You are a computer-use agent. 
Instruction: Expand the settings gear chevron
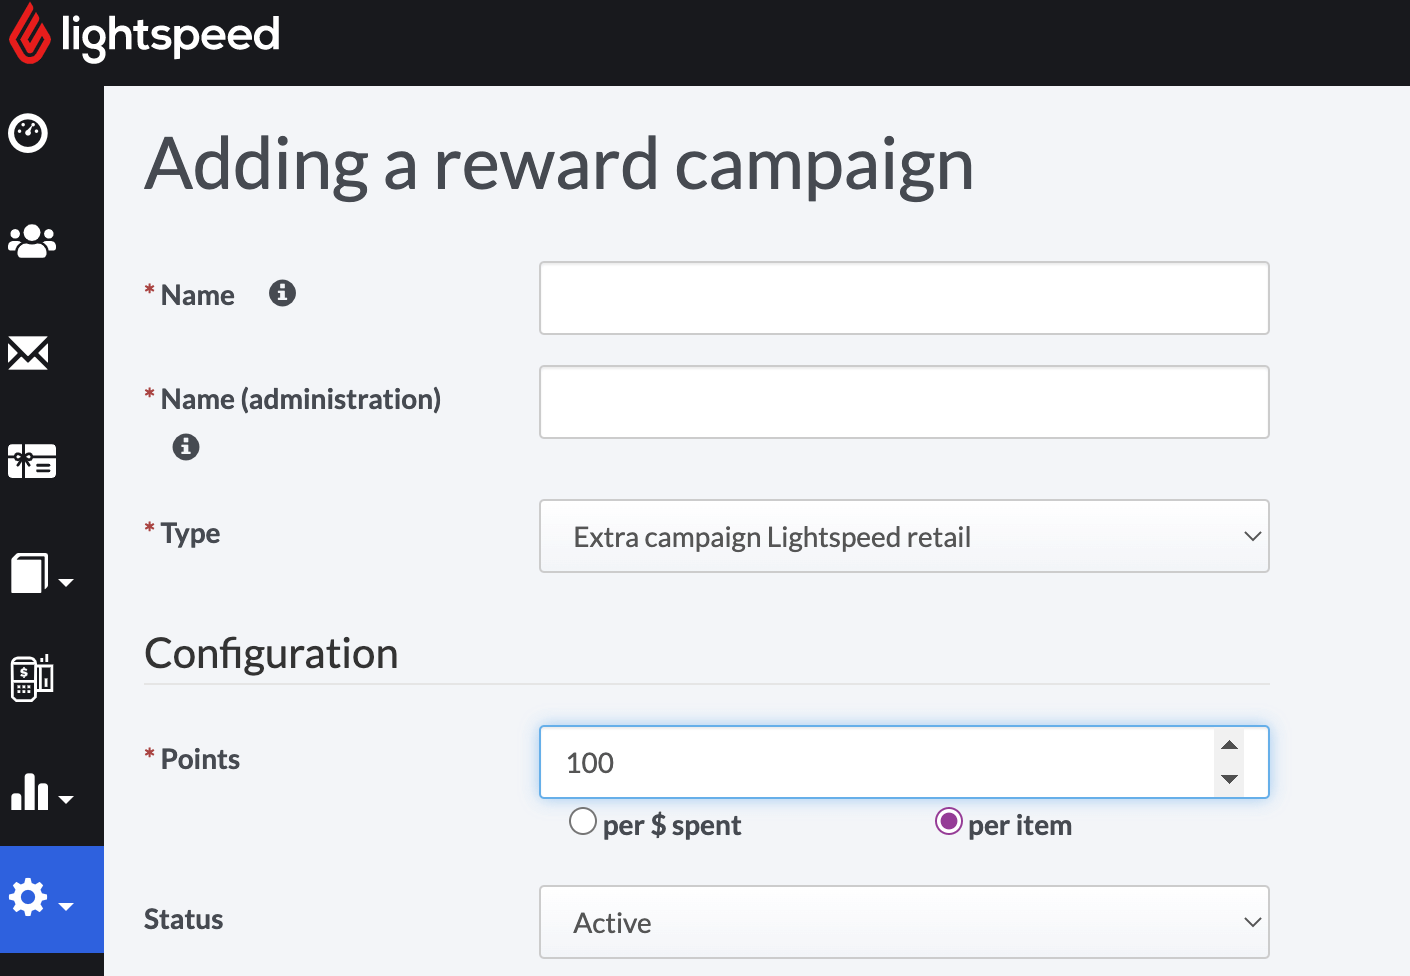point(67,906)
